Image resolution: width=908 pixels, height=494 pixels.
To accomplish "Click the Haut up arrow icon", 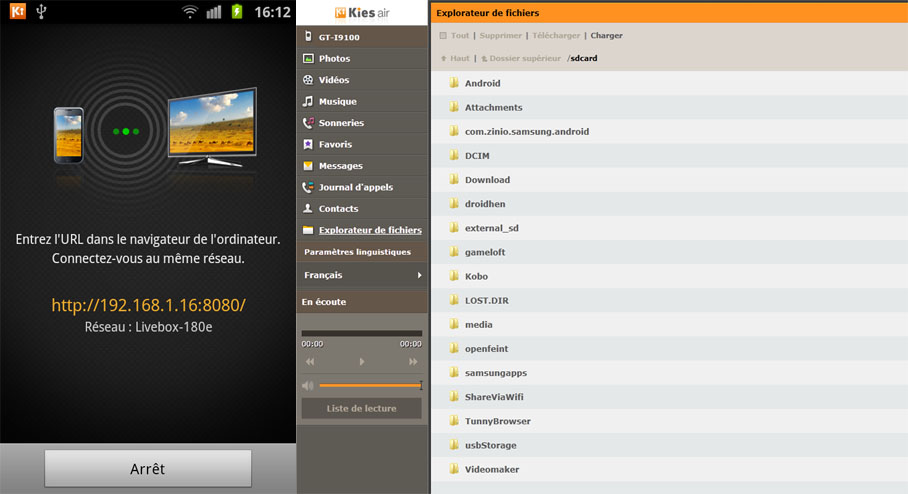I will [444, 58].
